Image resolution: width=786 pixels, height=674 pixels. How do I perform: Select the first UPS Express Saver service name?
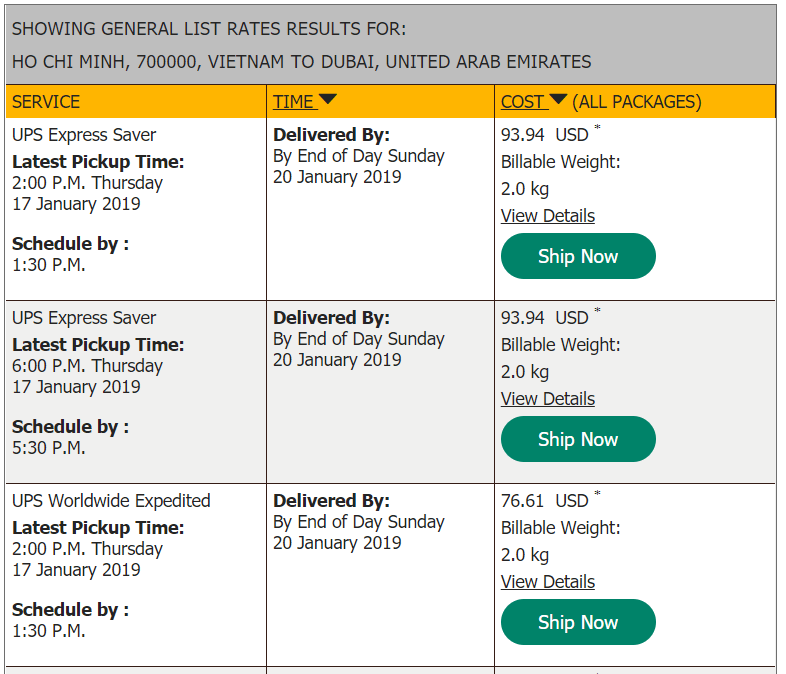point(84,135)
